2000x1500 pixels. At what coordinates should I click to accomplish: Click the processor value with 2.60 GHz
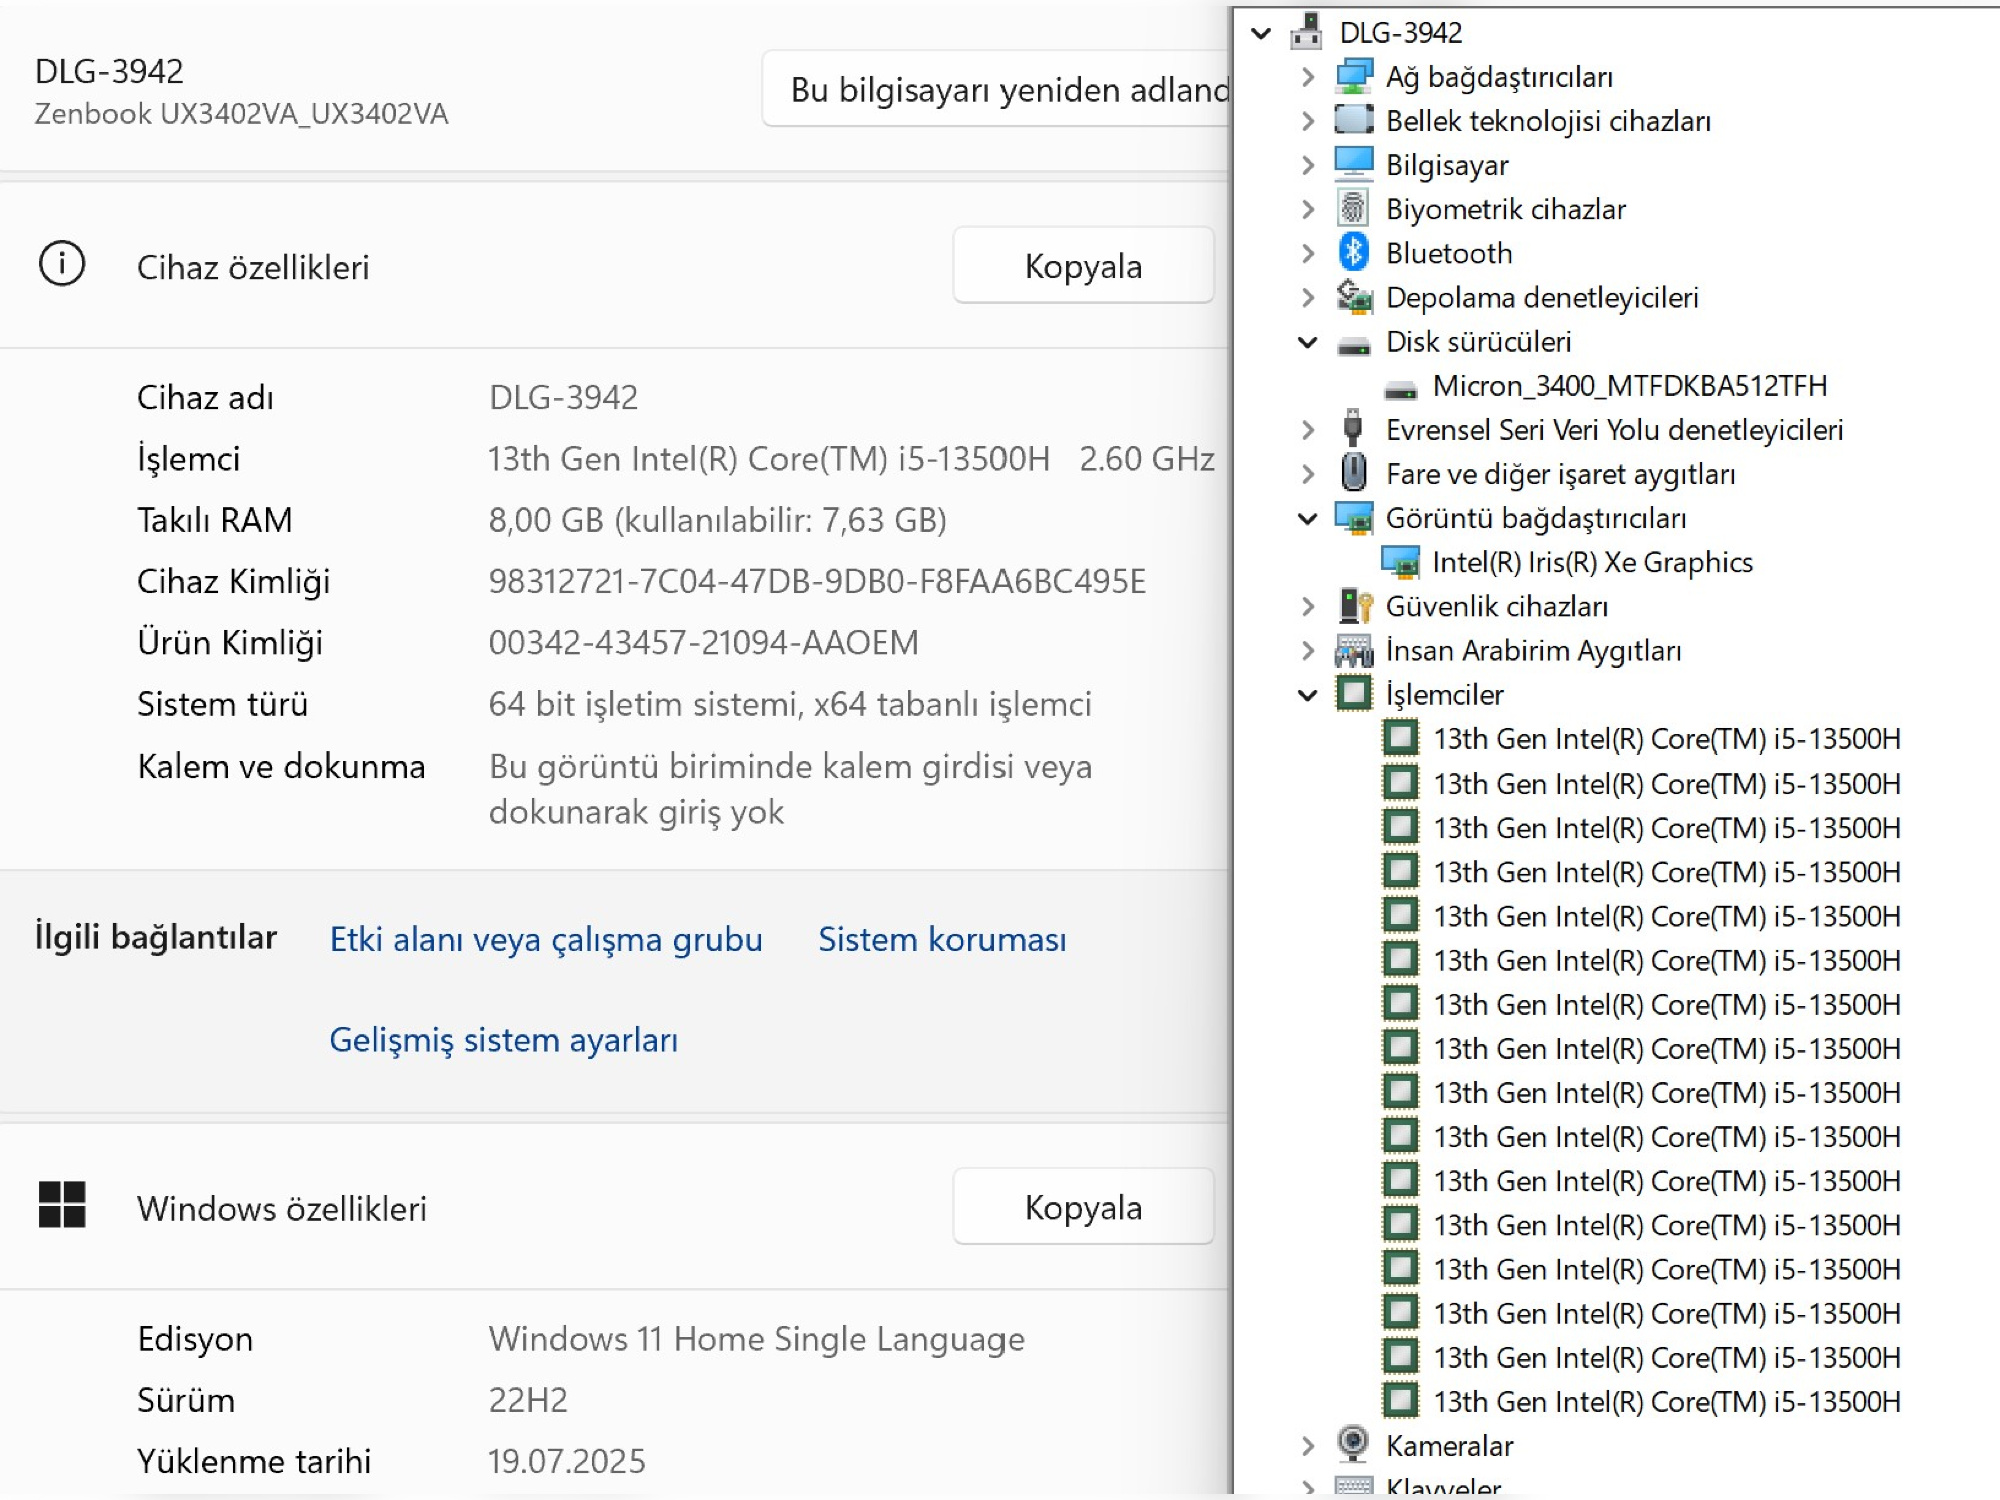coord(851,458)
